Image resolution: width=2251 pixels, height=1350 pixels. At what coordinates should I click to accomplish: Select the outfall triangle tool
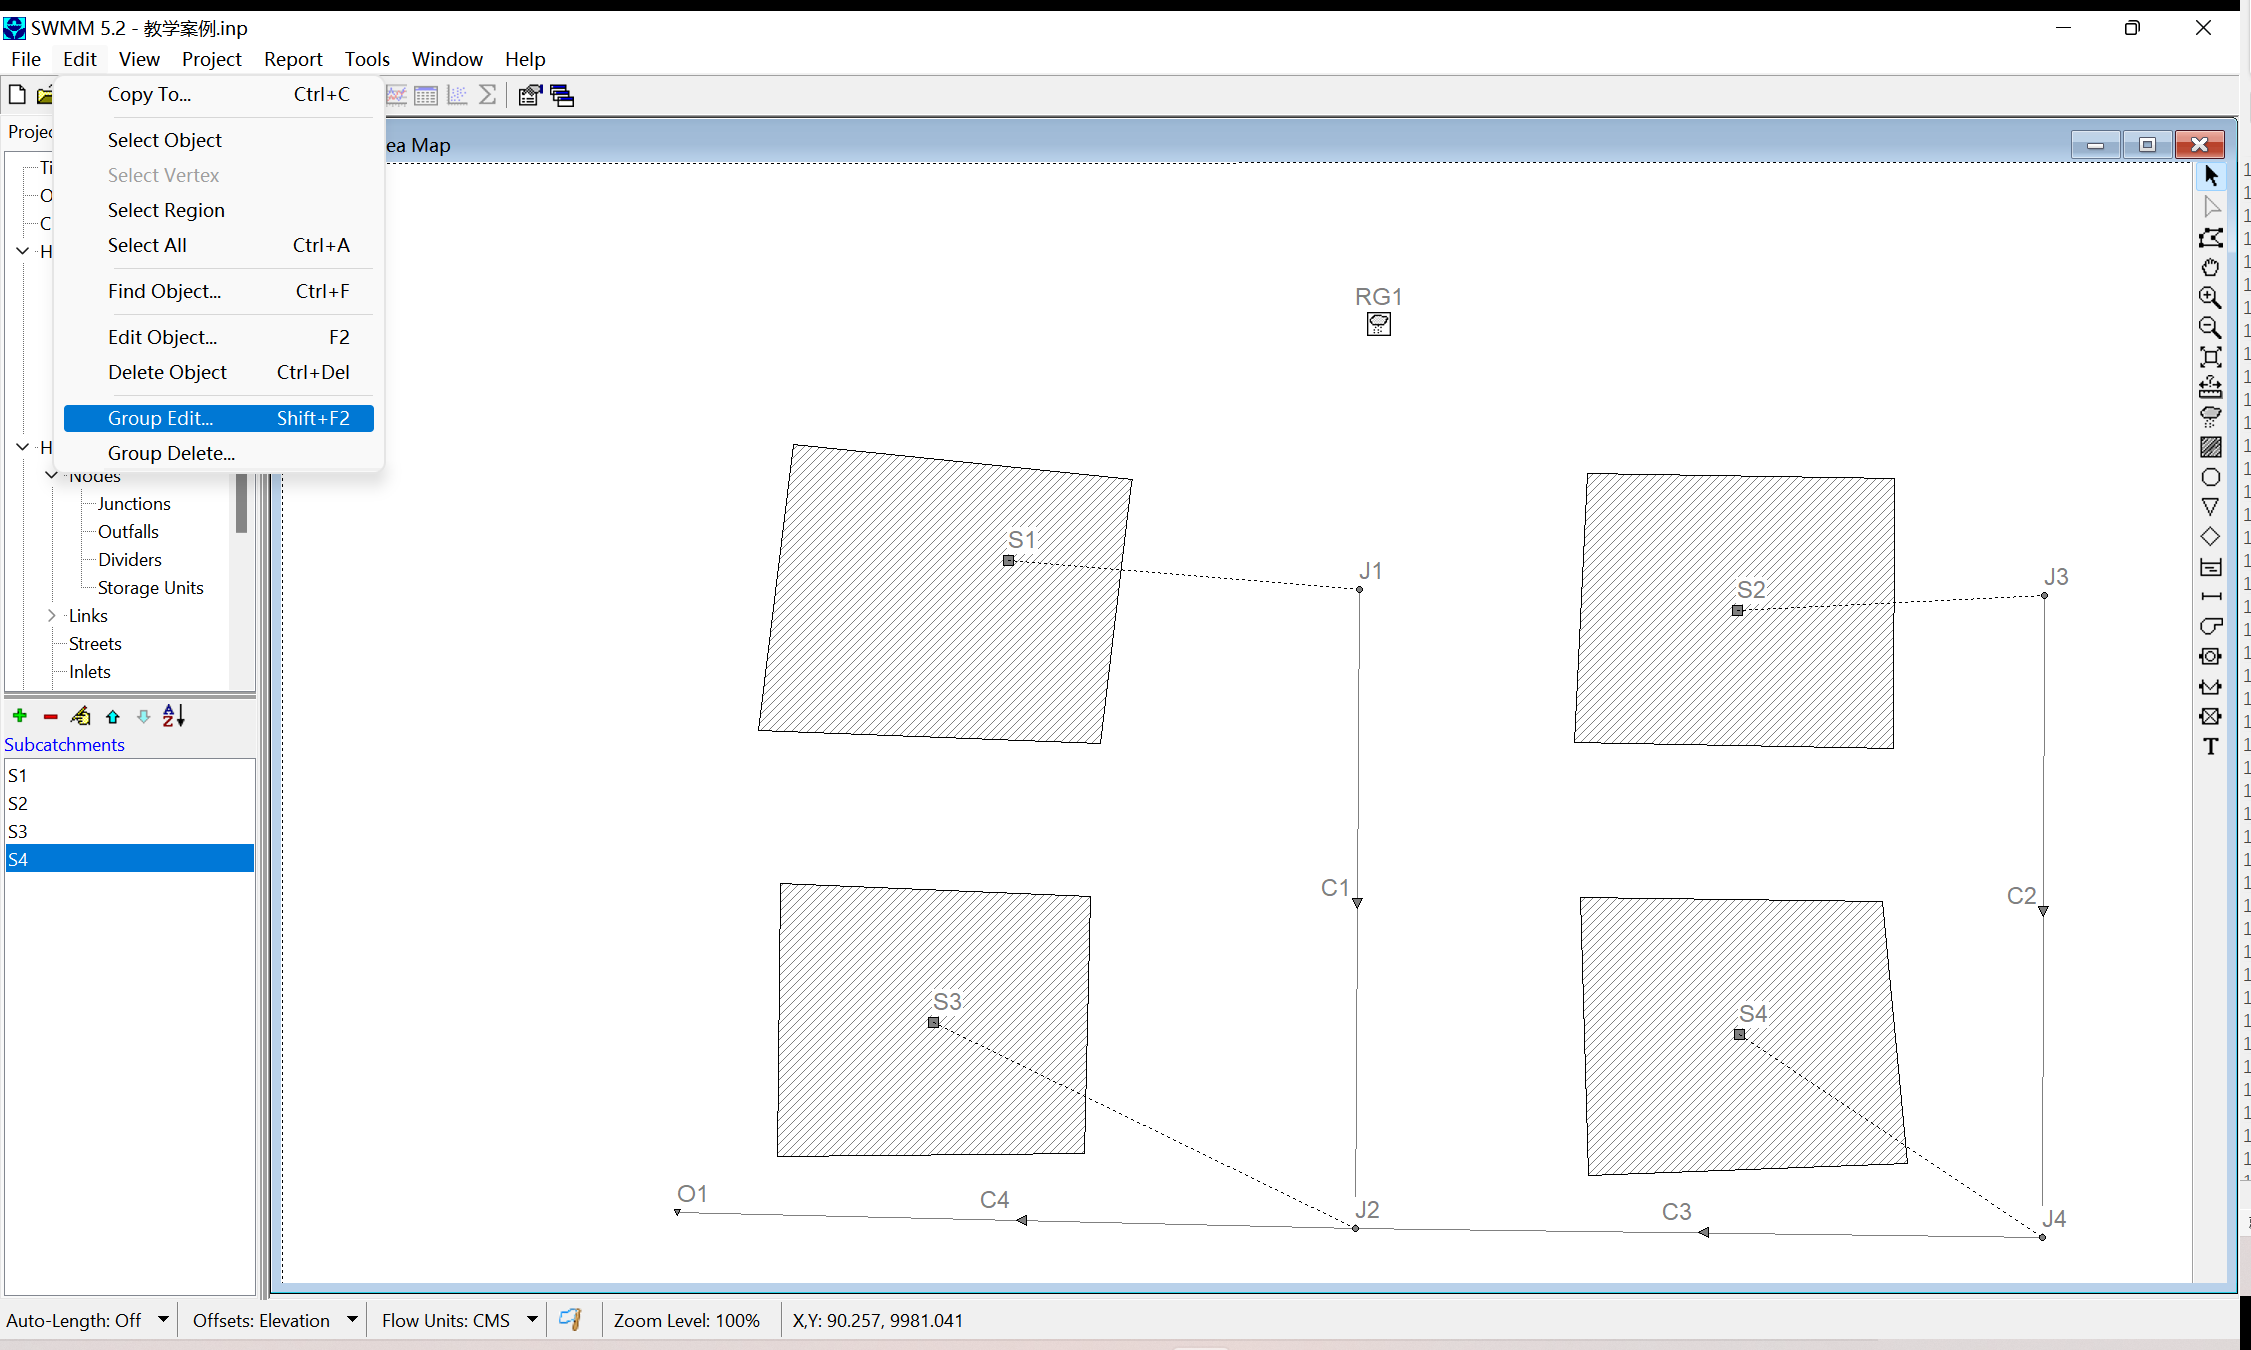(2210, 507)
